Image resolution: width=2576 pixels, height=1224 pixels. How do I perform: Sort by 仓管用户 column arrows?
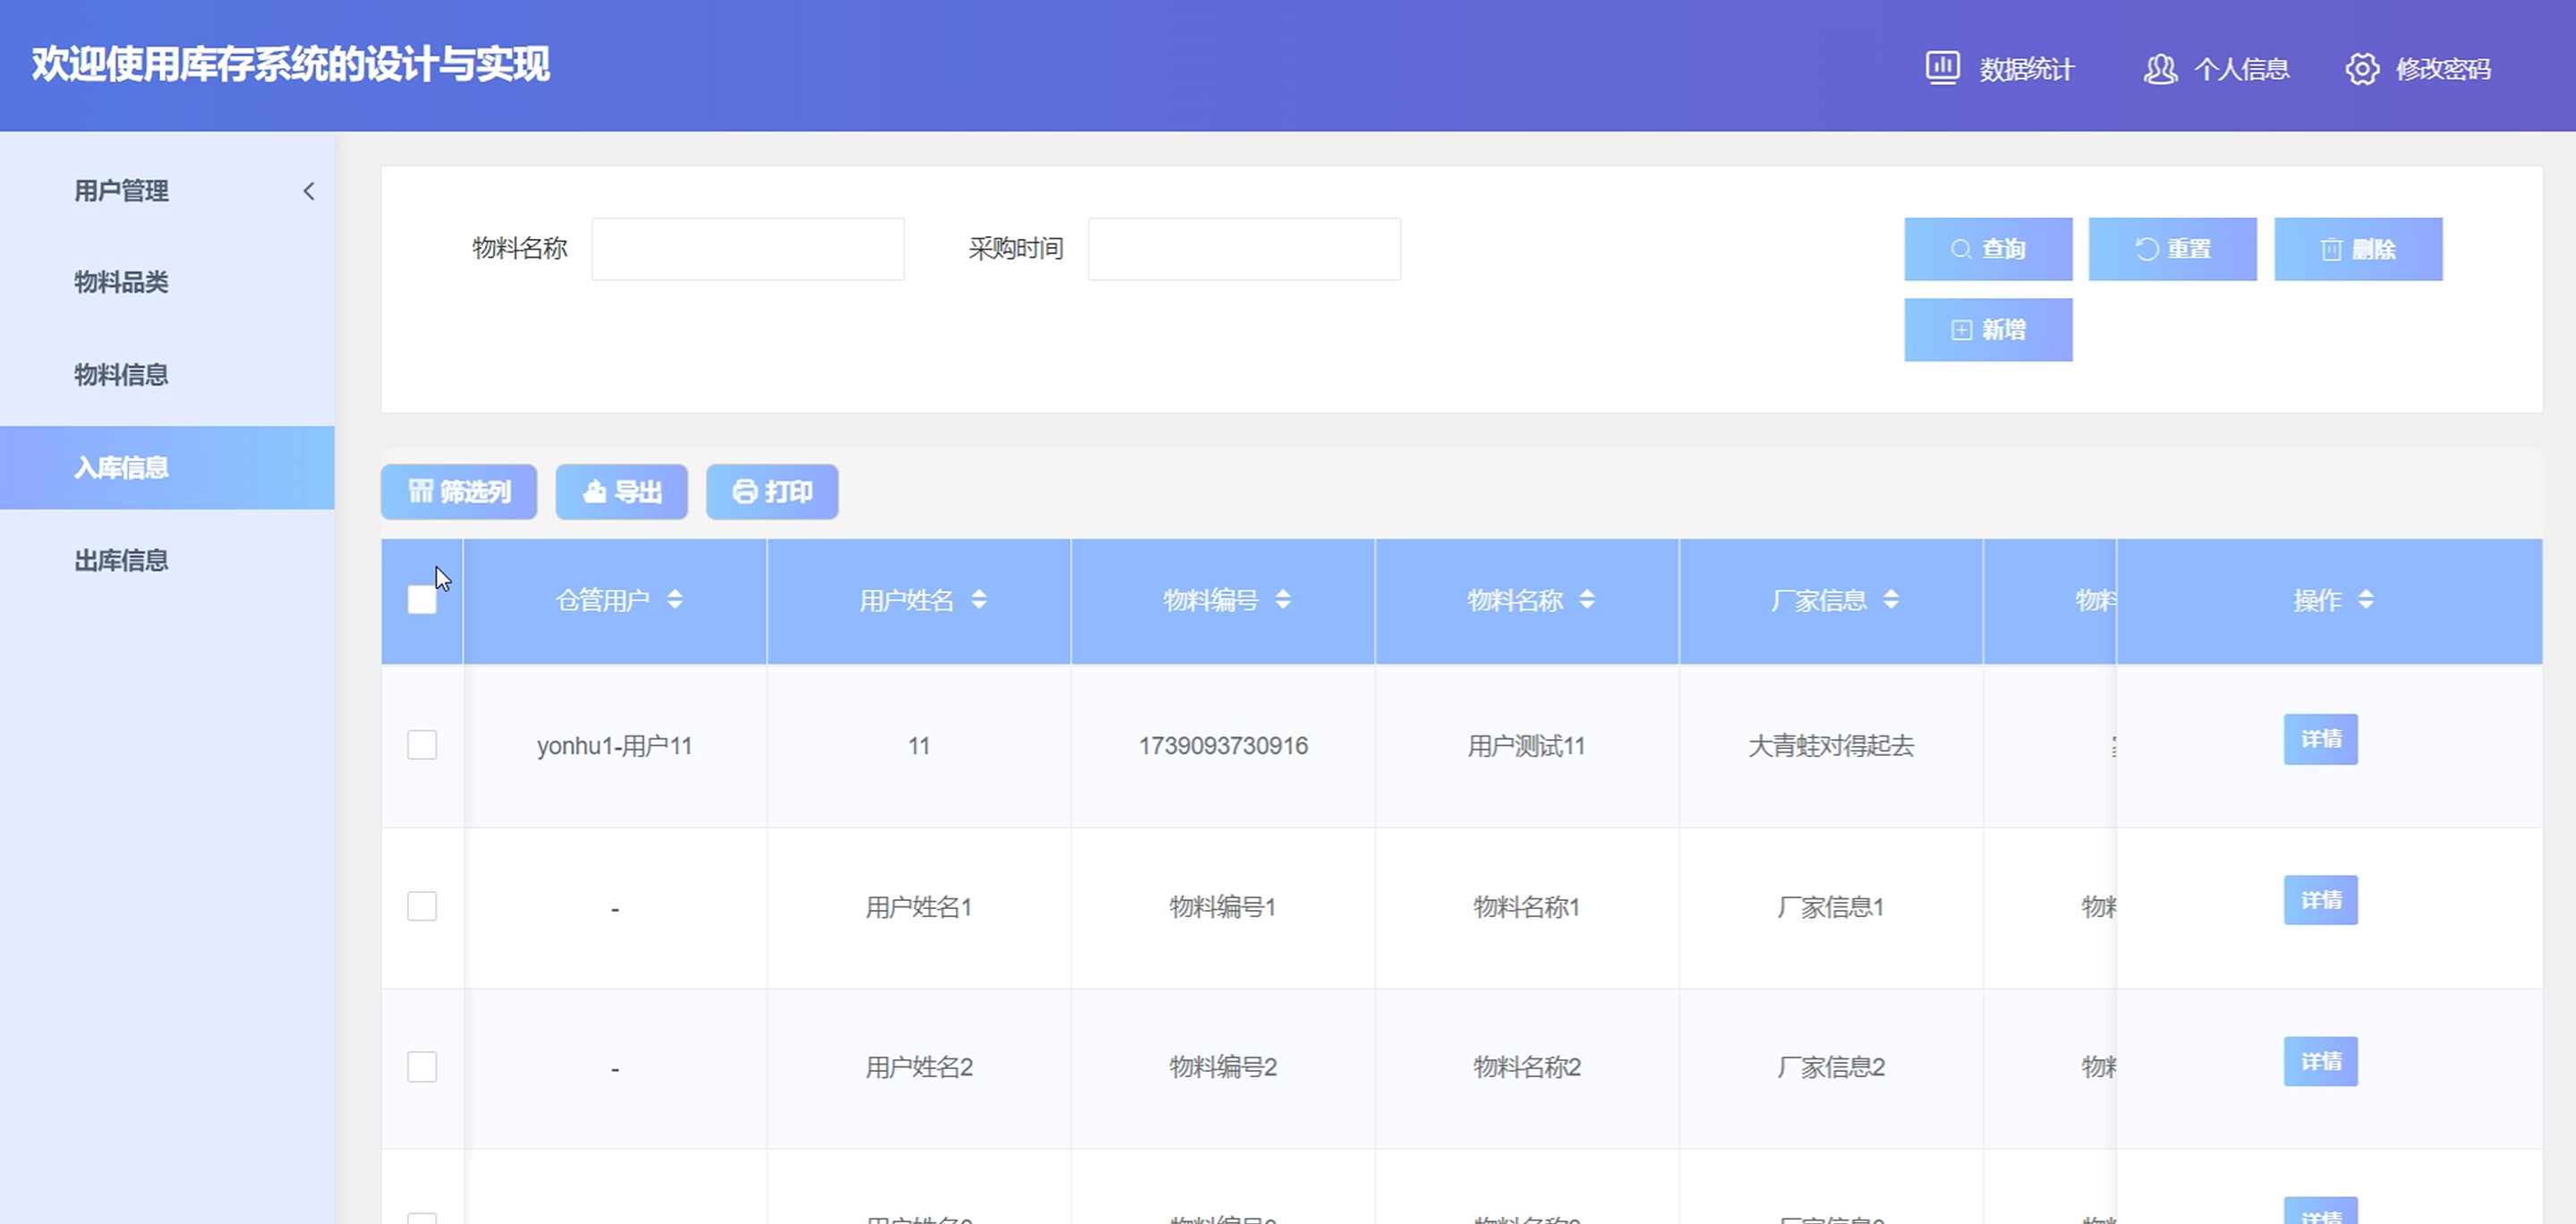675,600
